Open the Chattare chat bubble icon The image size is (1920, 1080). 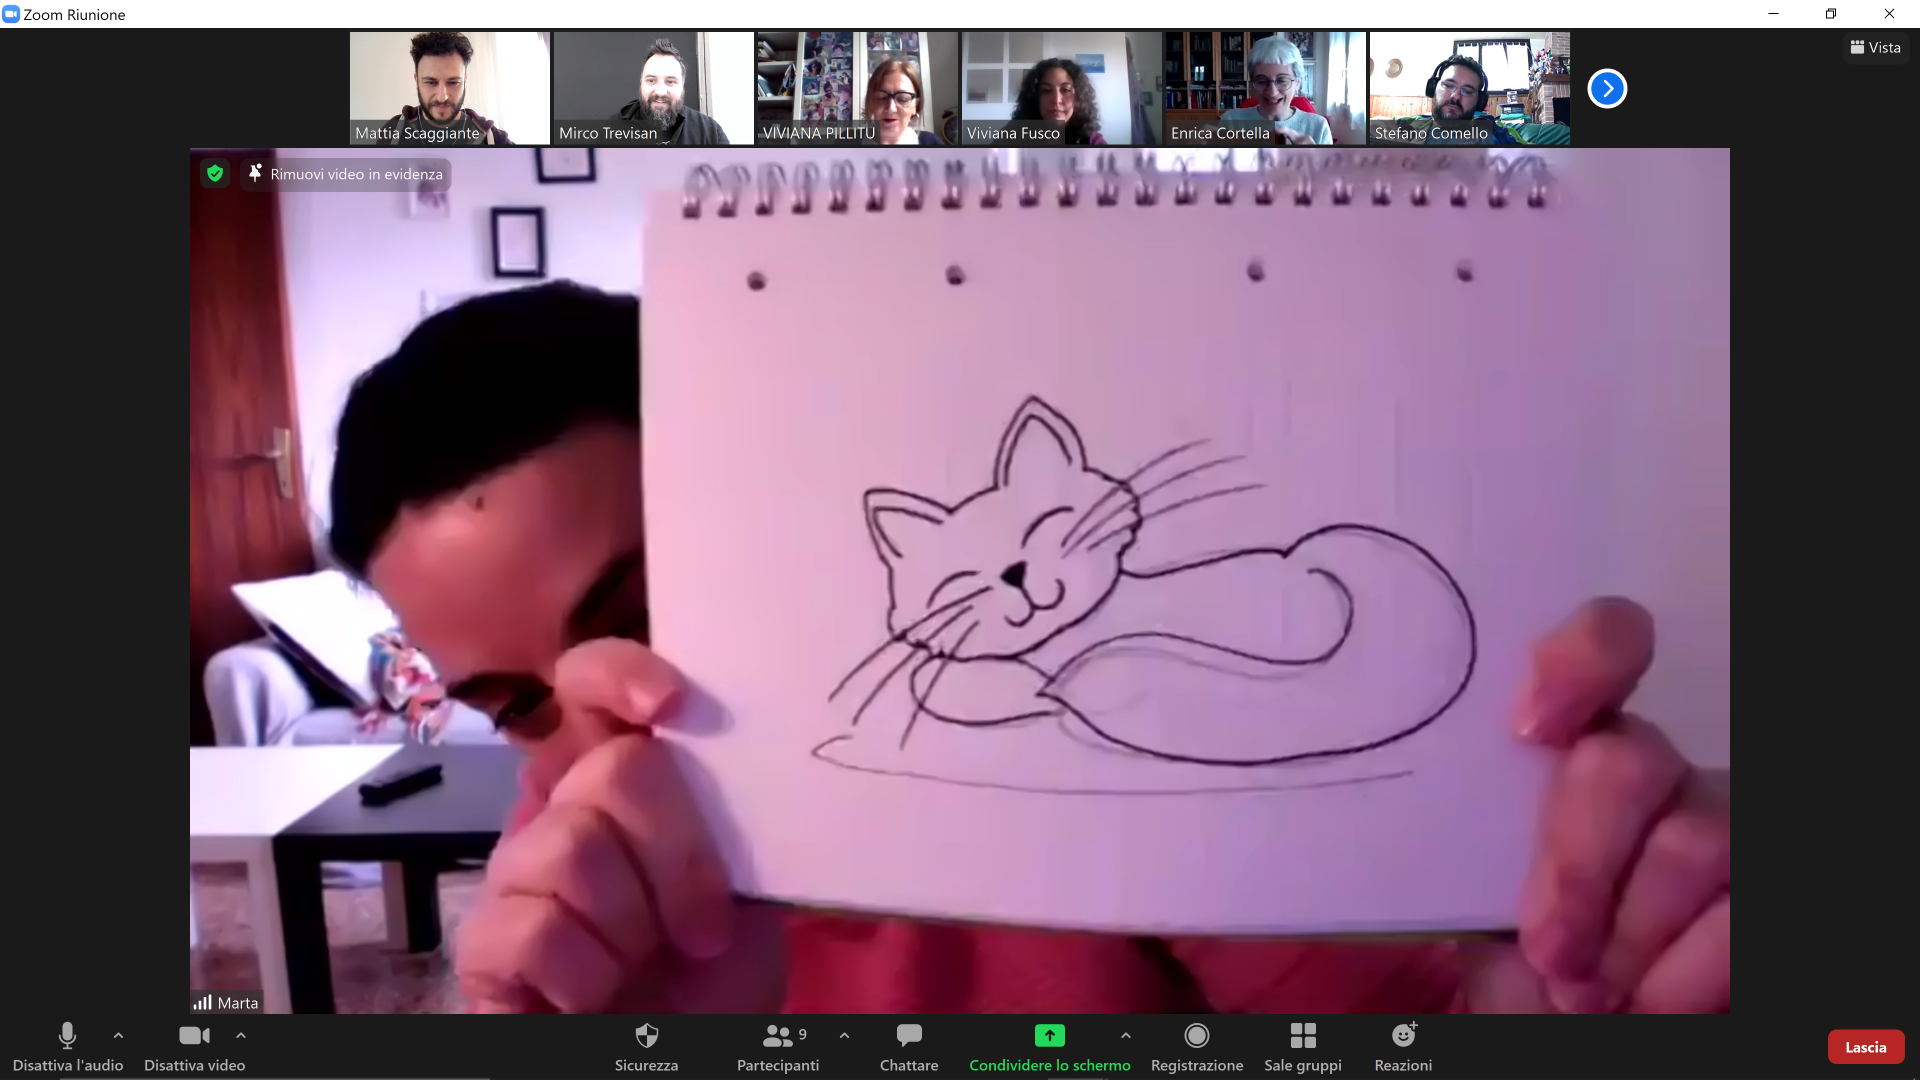click(908, 1036)
